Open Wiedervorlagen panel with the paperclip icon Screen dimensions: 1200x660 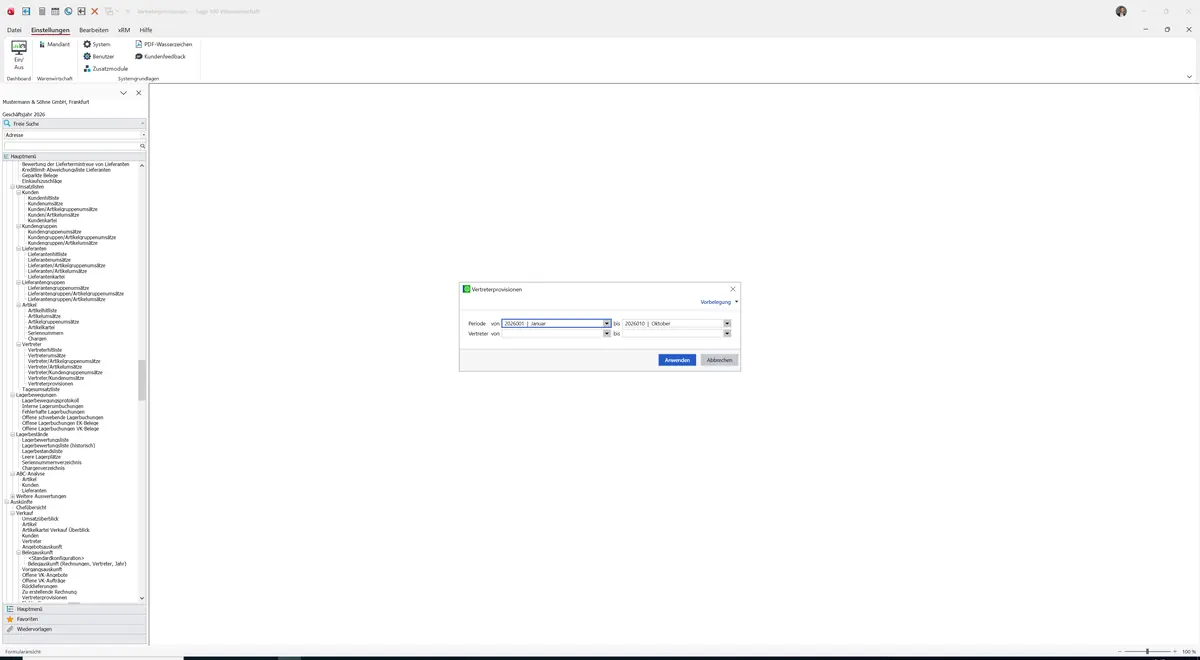point(74,629)
